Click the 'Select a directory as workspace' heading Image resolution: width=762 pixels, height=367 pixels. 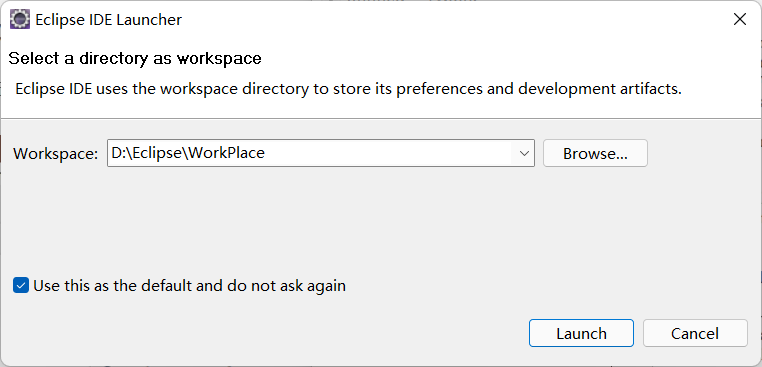[135, 58]
